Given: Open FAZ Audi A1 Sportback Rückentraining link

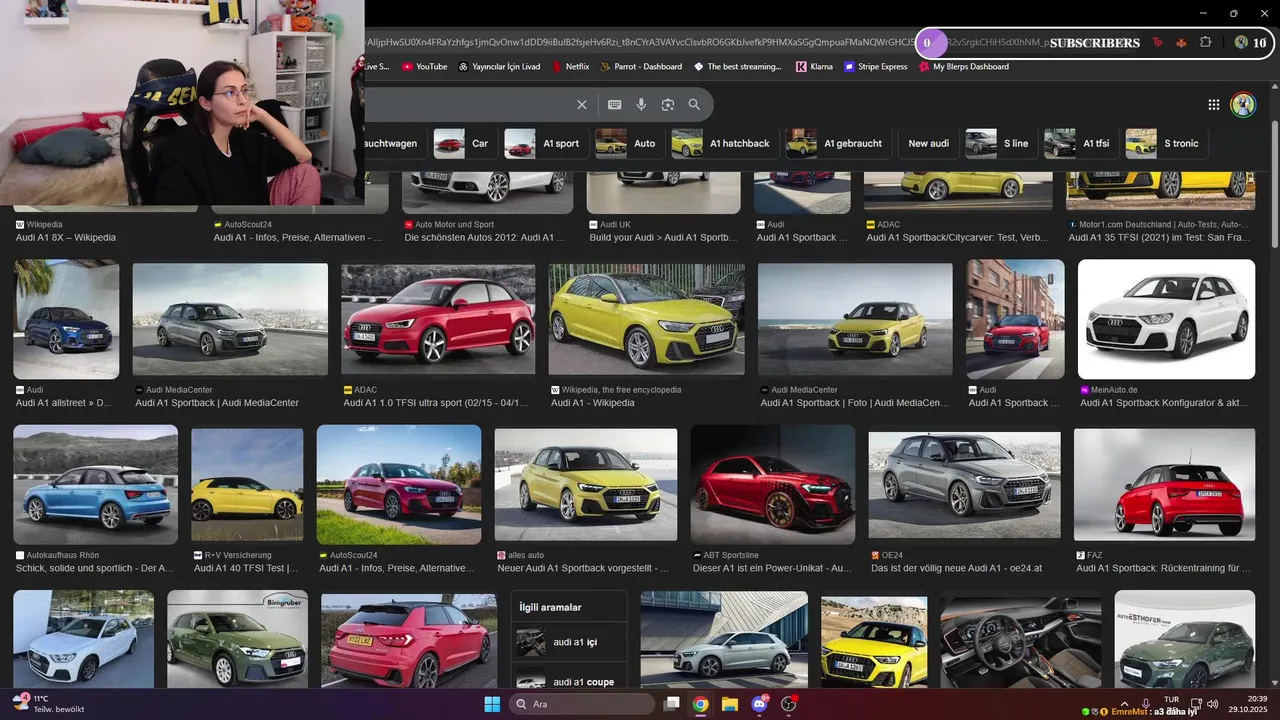Looking at the screenshot, I should [x=1163, y=568].
